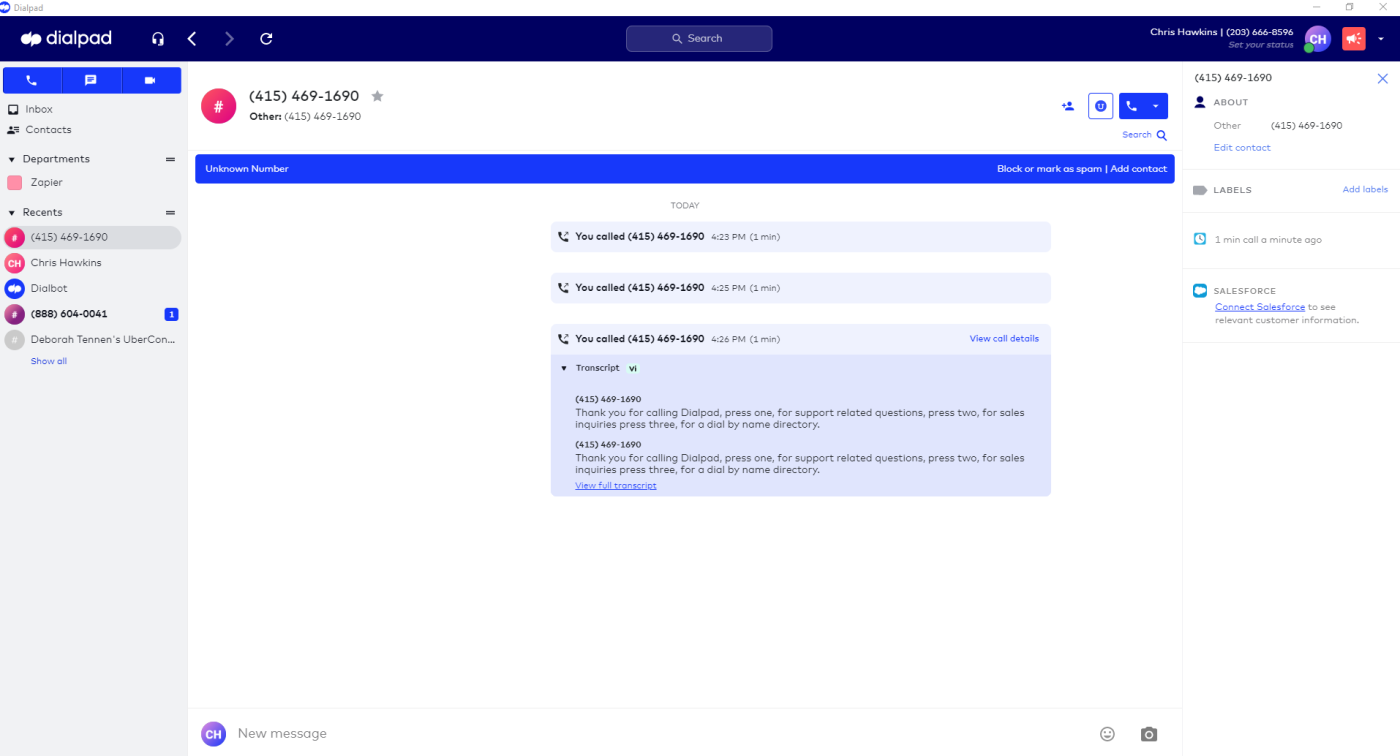The height and width of the screenshot is (756, 1400).
Task: Click 'Connect Salesforce' link
Action: tap(1260, 307)
